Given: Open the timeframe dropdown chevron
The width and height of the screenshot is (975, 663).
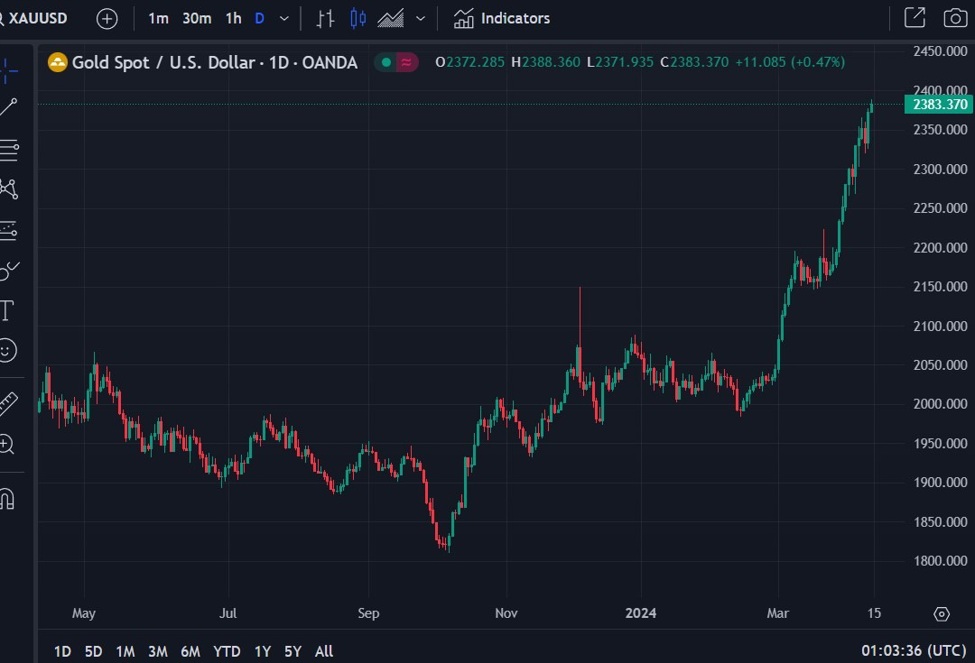Looking at the screenshot, I should coord(282,18).
